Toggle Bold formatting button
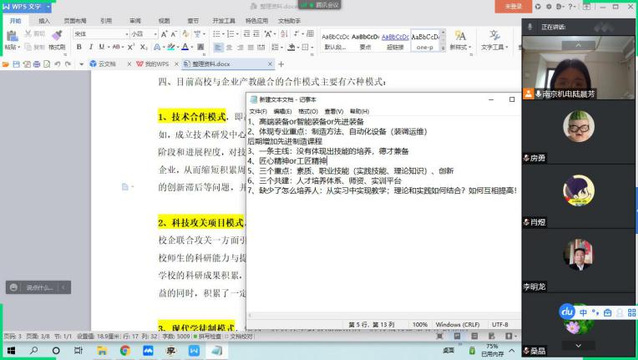Screen dimensions: 638x360 (x=79, y=47)
